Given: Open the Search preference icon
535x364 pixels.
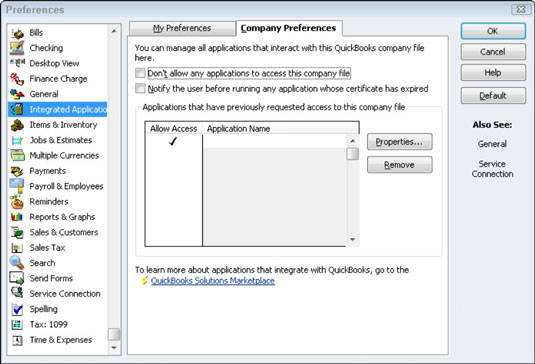Looking at the screenshot, I should [x=17, y=263].
